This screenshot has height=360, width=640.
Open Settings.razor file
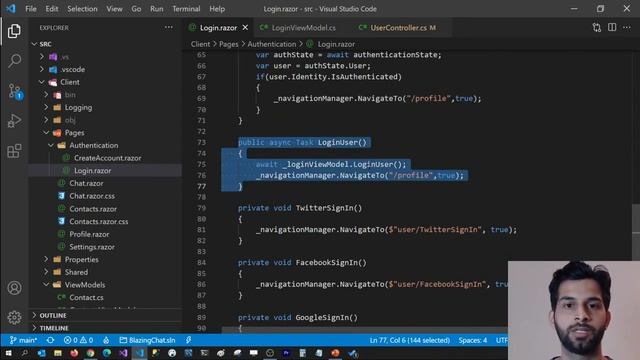105,247
